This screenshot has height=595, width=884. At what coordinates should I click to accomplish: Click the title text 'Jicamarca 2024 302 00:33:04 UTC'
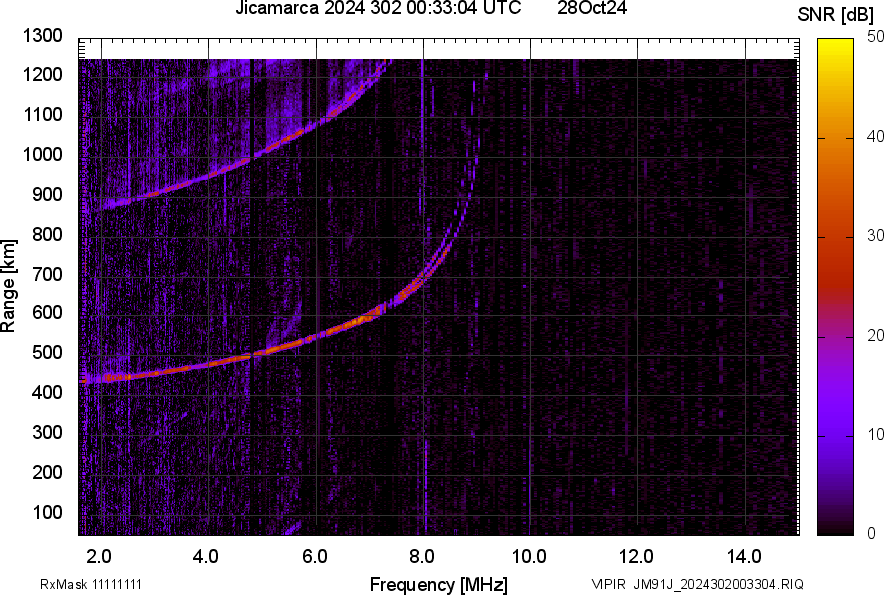(378, 8)
